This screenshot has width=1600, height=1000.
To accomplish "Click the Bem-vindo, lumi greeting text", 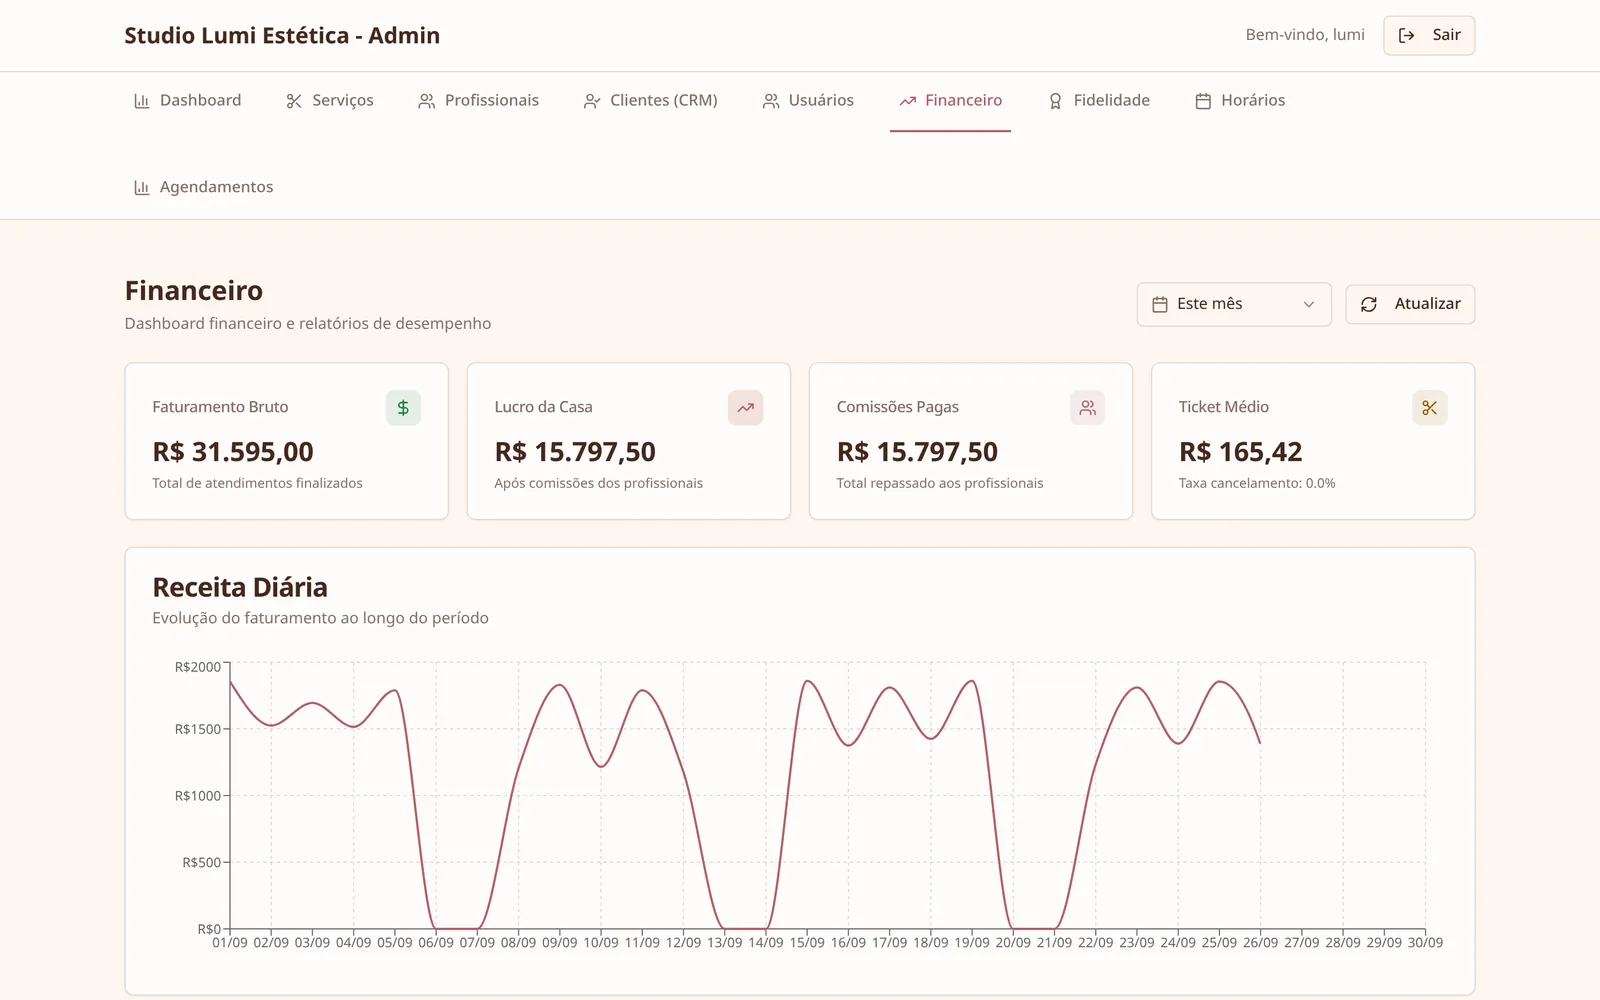I will pos(1305,35).
